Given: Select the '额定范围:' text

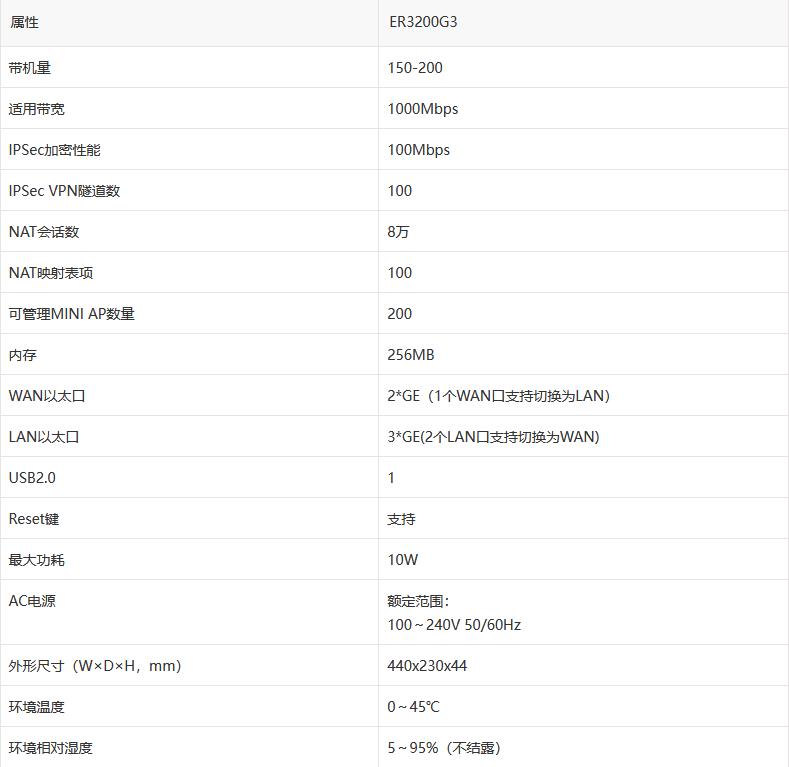Looking at the screenshot, I should [418, 601].
